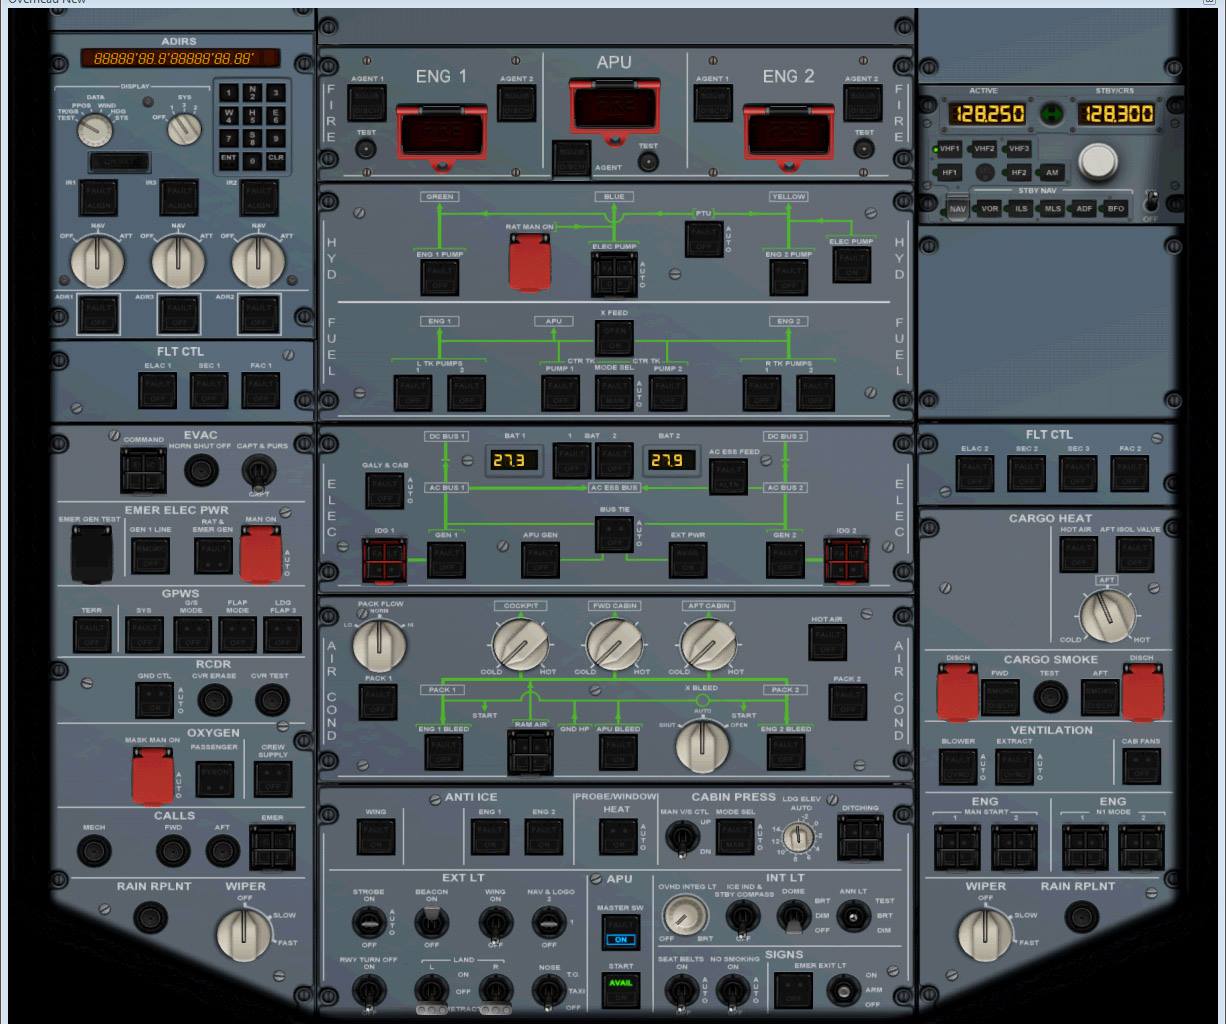1226x1024 pixels.
Task: Toggle the ADR1 pushbutton
Action: [x=98, y=315]
